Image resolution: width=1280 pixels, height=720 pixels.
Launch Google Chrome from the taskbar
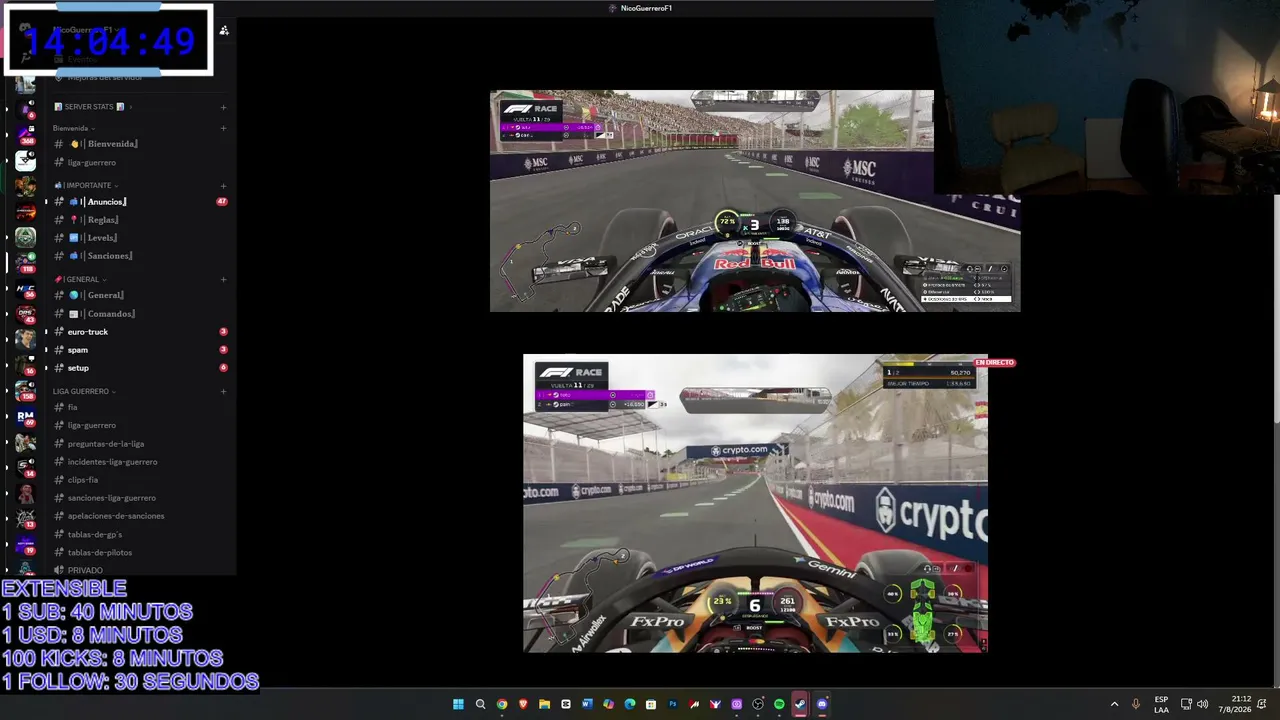tap(502, 704)
